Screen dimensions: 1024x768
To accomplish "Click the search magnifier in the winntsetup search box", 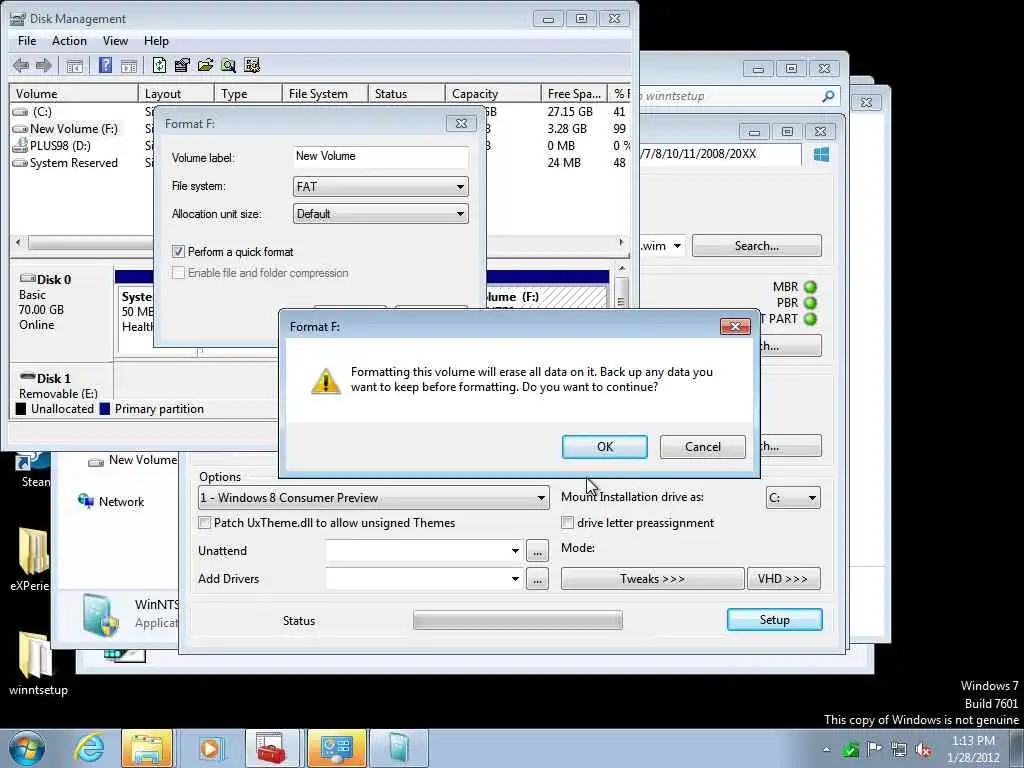I will tap(828, 96).
